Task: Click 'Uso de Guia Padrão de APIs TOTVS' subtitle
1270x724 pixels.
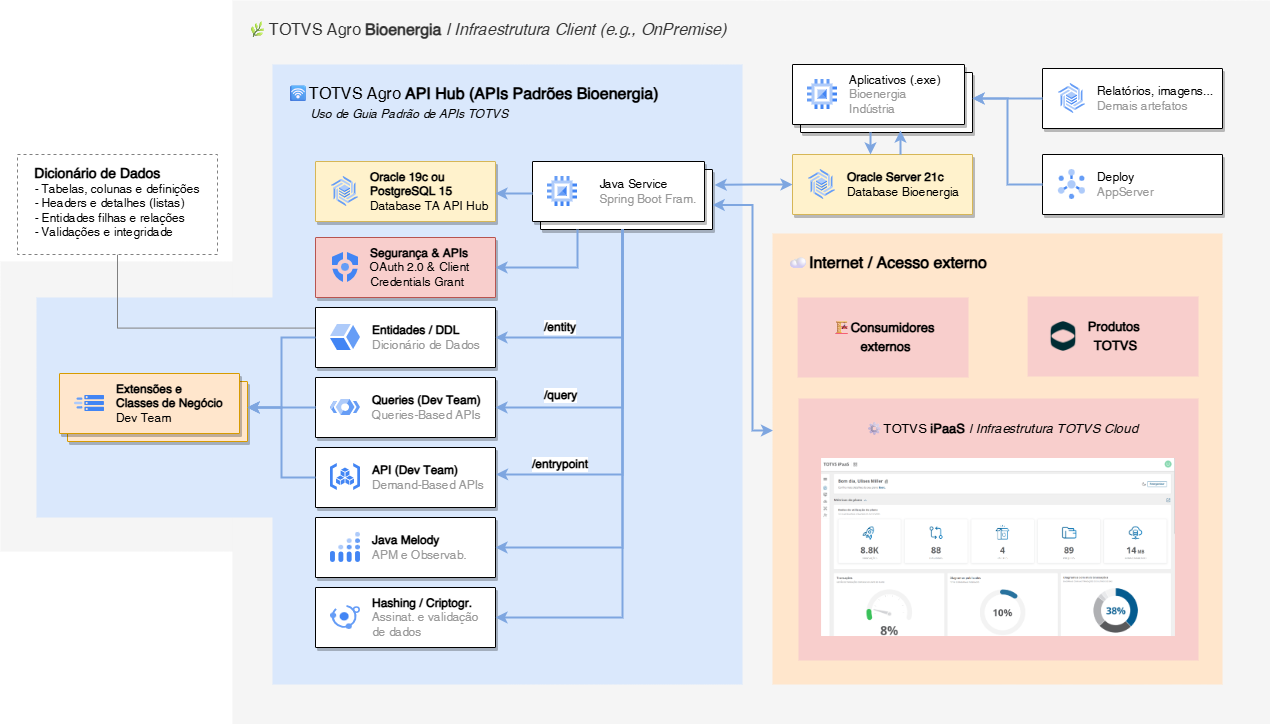Action: point(410,114)
